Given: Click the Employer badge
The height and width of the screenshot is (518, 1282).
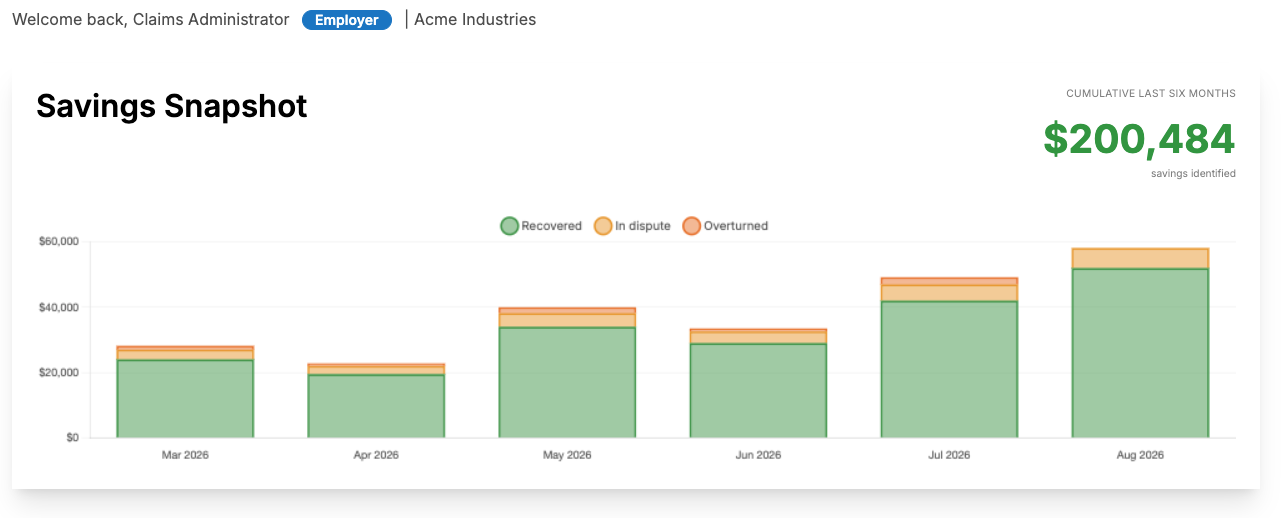Looking at the screenshot, I should (347, 20).
